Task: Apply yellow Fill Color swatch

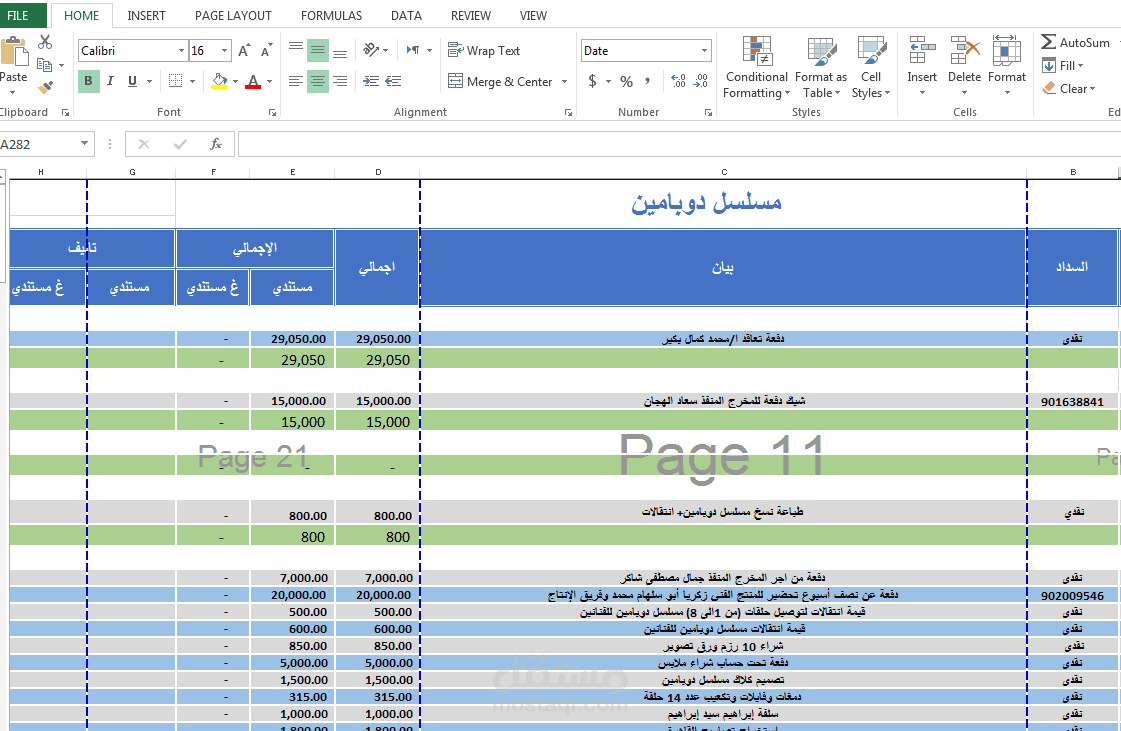Action: (219, 82)
